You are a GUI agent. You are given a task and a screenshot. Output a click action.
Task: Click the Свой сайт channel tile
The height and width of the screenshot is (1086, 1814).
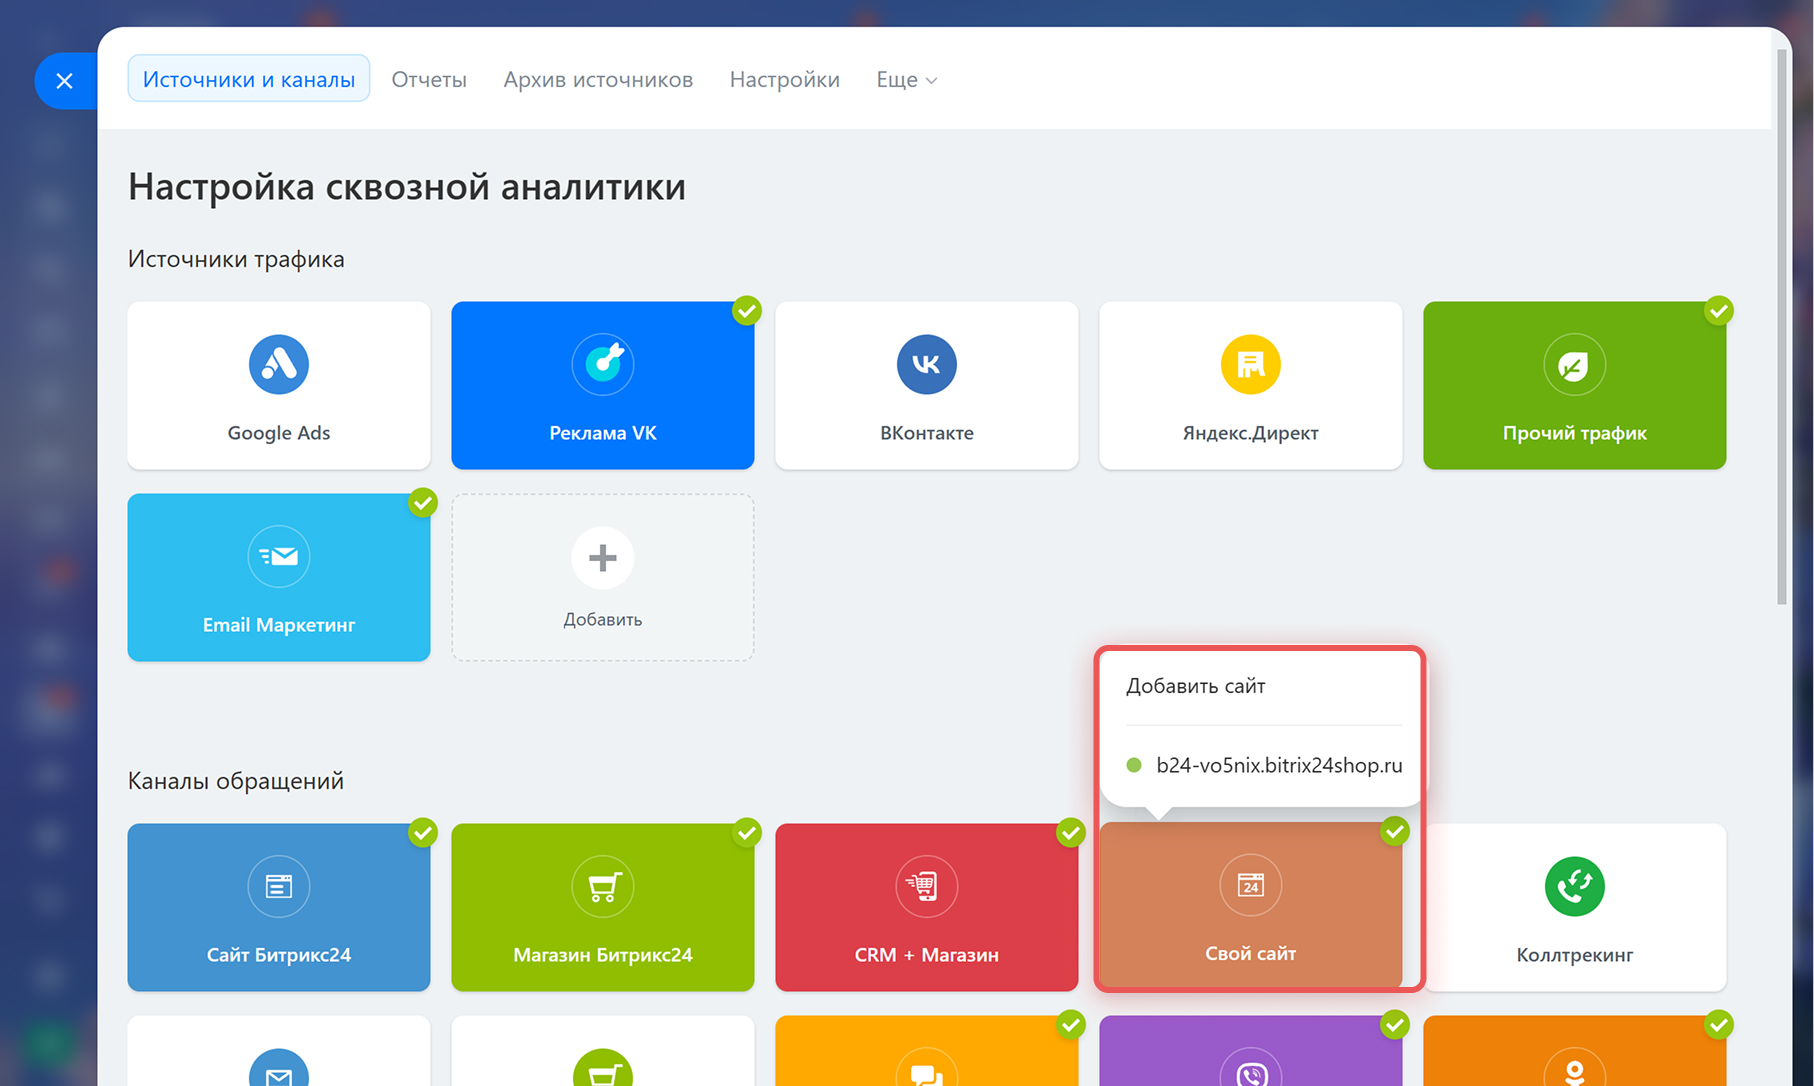pos(1251,907)
